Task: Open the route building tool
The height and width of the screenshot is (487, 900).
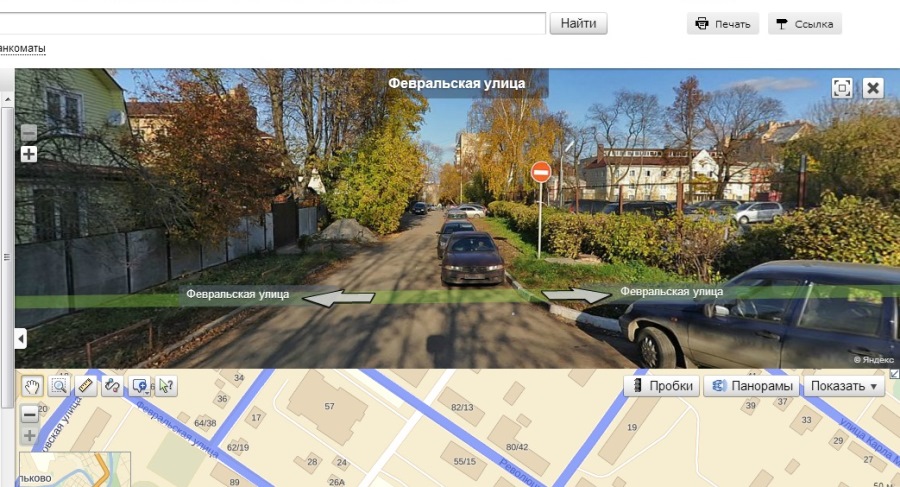Action: 112,386
